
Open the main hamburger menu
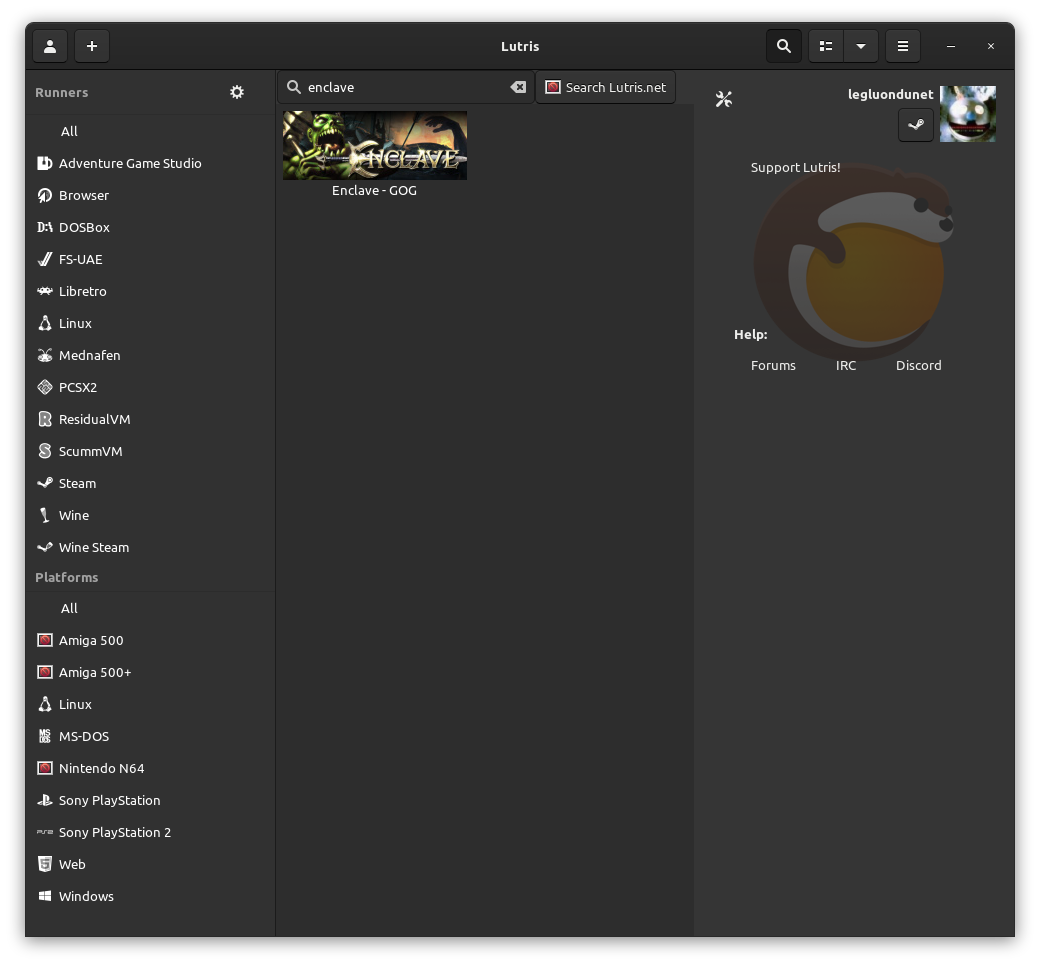(x=903, y=46)
